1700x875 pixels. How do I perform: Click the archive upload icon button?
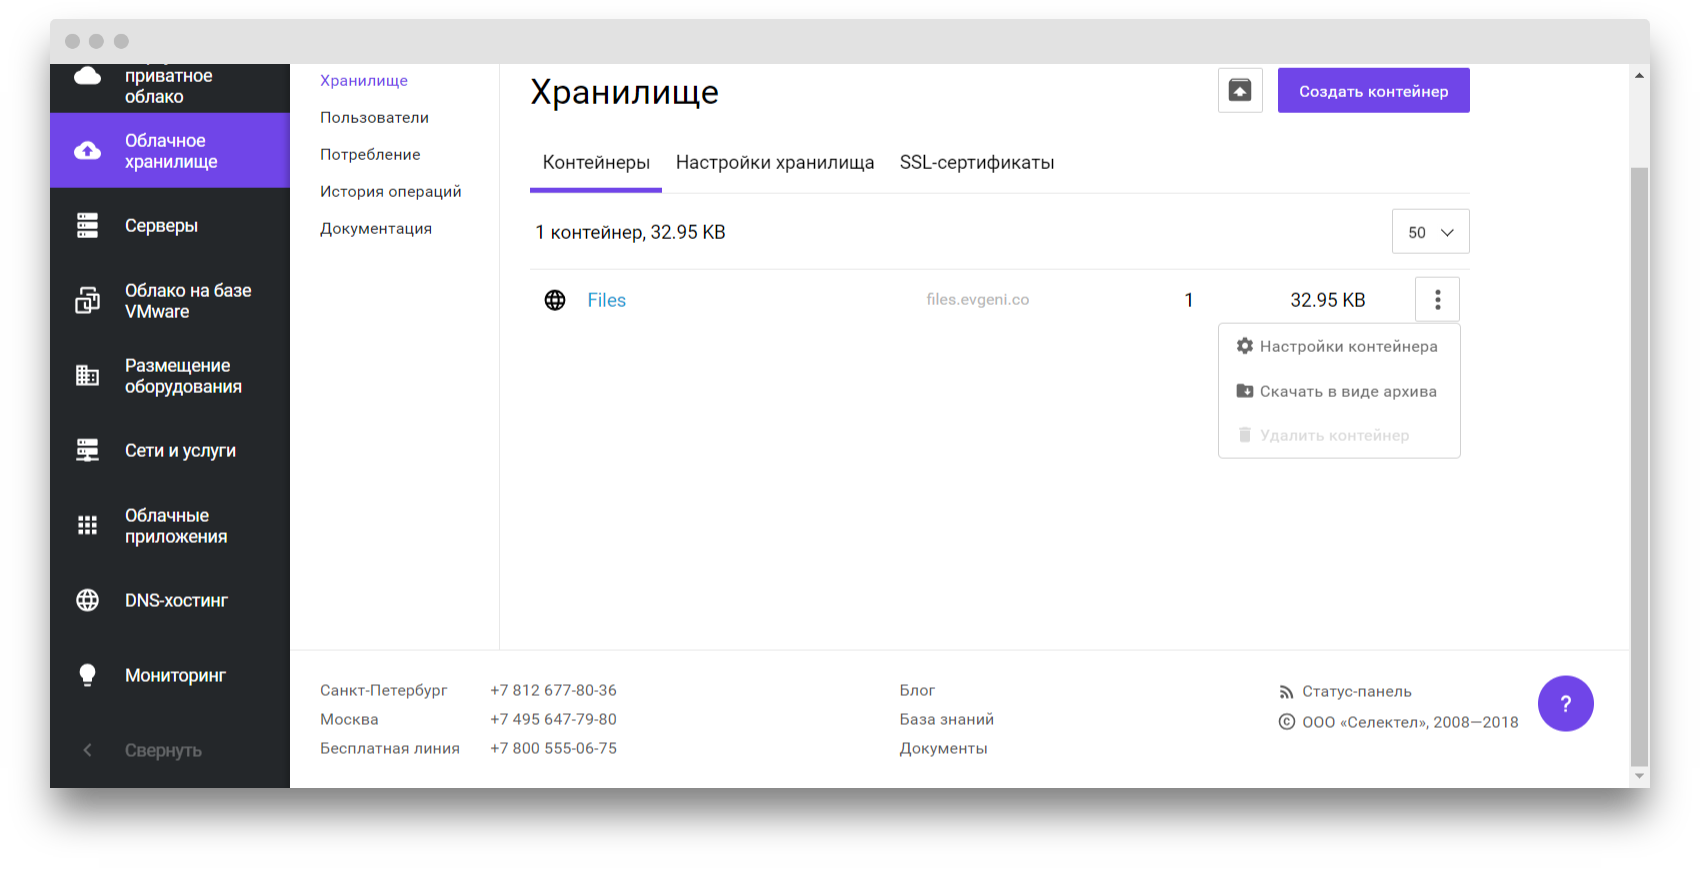1240,91
